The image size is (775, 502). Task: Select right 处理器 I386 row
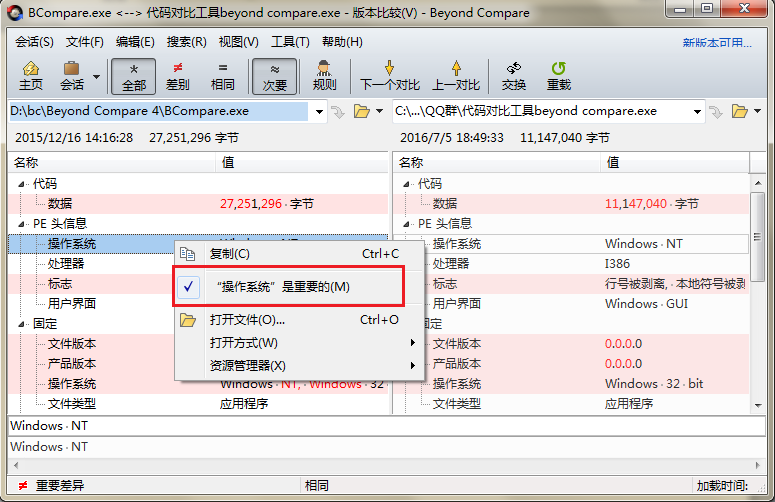586,263
